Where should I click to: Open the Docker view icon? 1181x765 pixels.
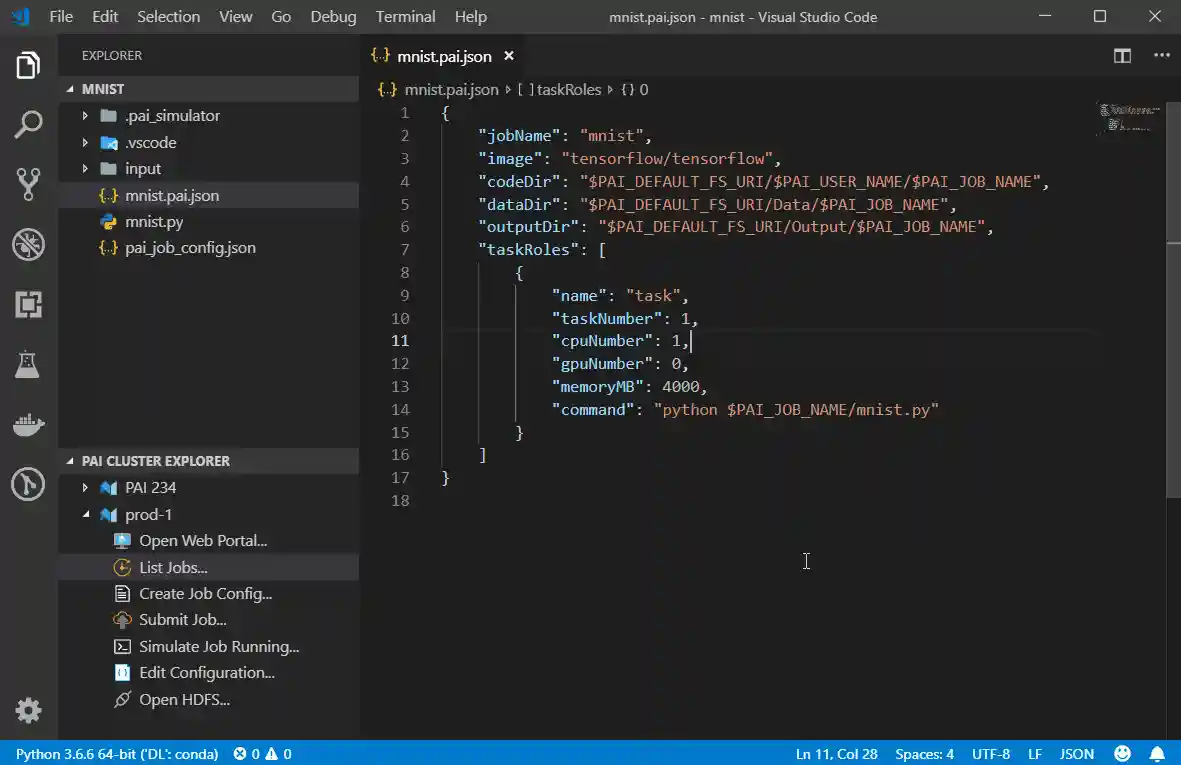tap(28, 425)
